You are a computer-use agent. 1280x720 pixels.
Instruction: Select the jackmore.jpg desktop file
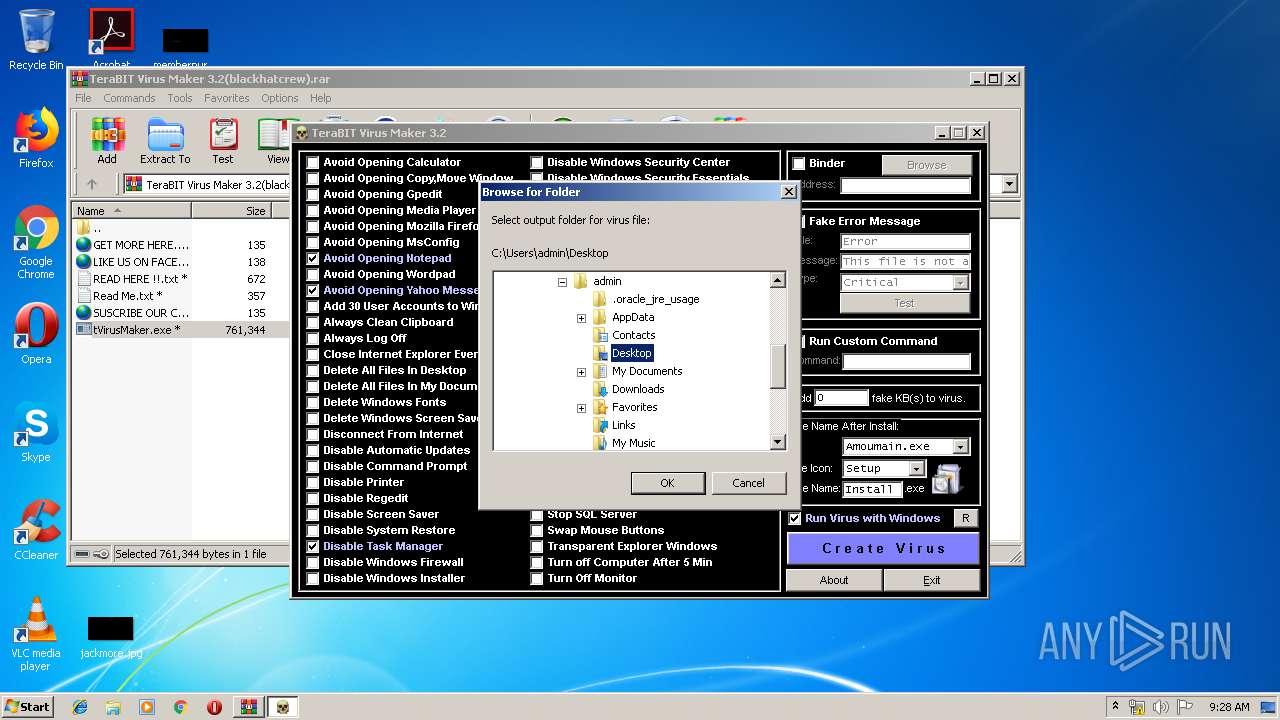[111, 636]
